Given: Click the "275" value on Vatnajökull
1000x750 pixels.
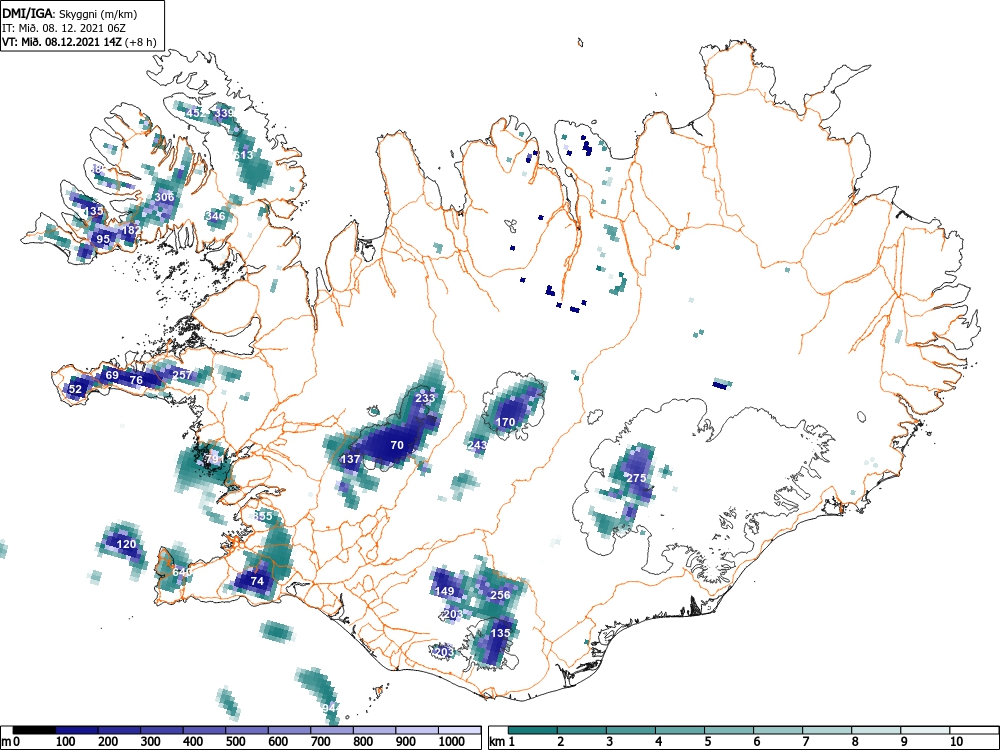Looking at the screenshot, I should pos(636,478).
